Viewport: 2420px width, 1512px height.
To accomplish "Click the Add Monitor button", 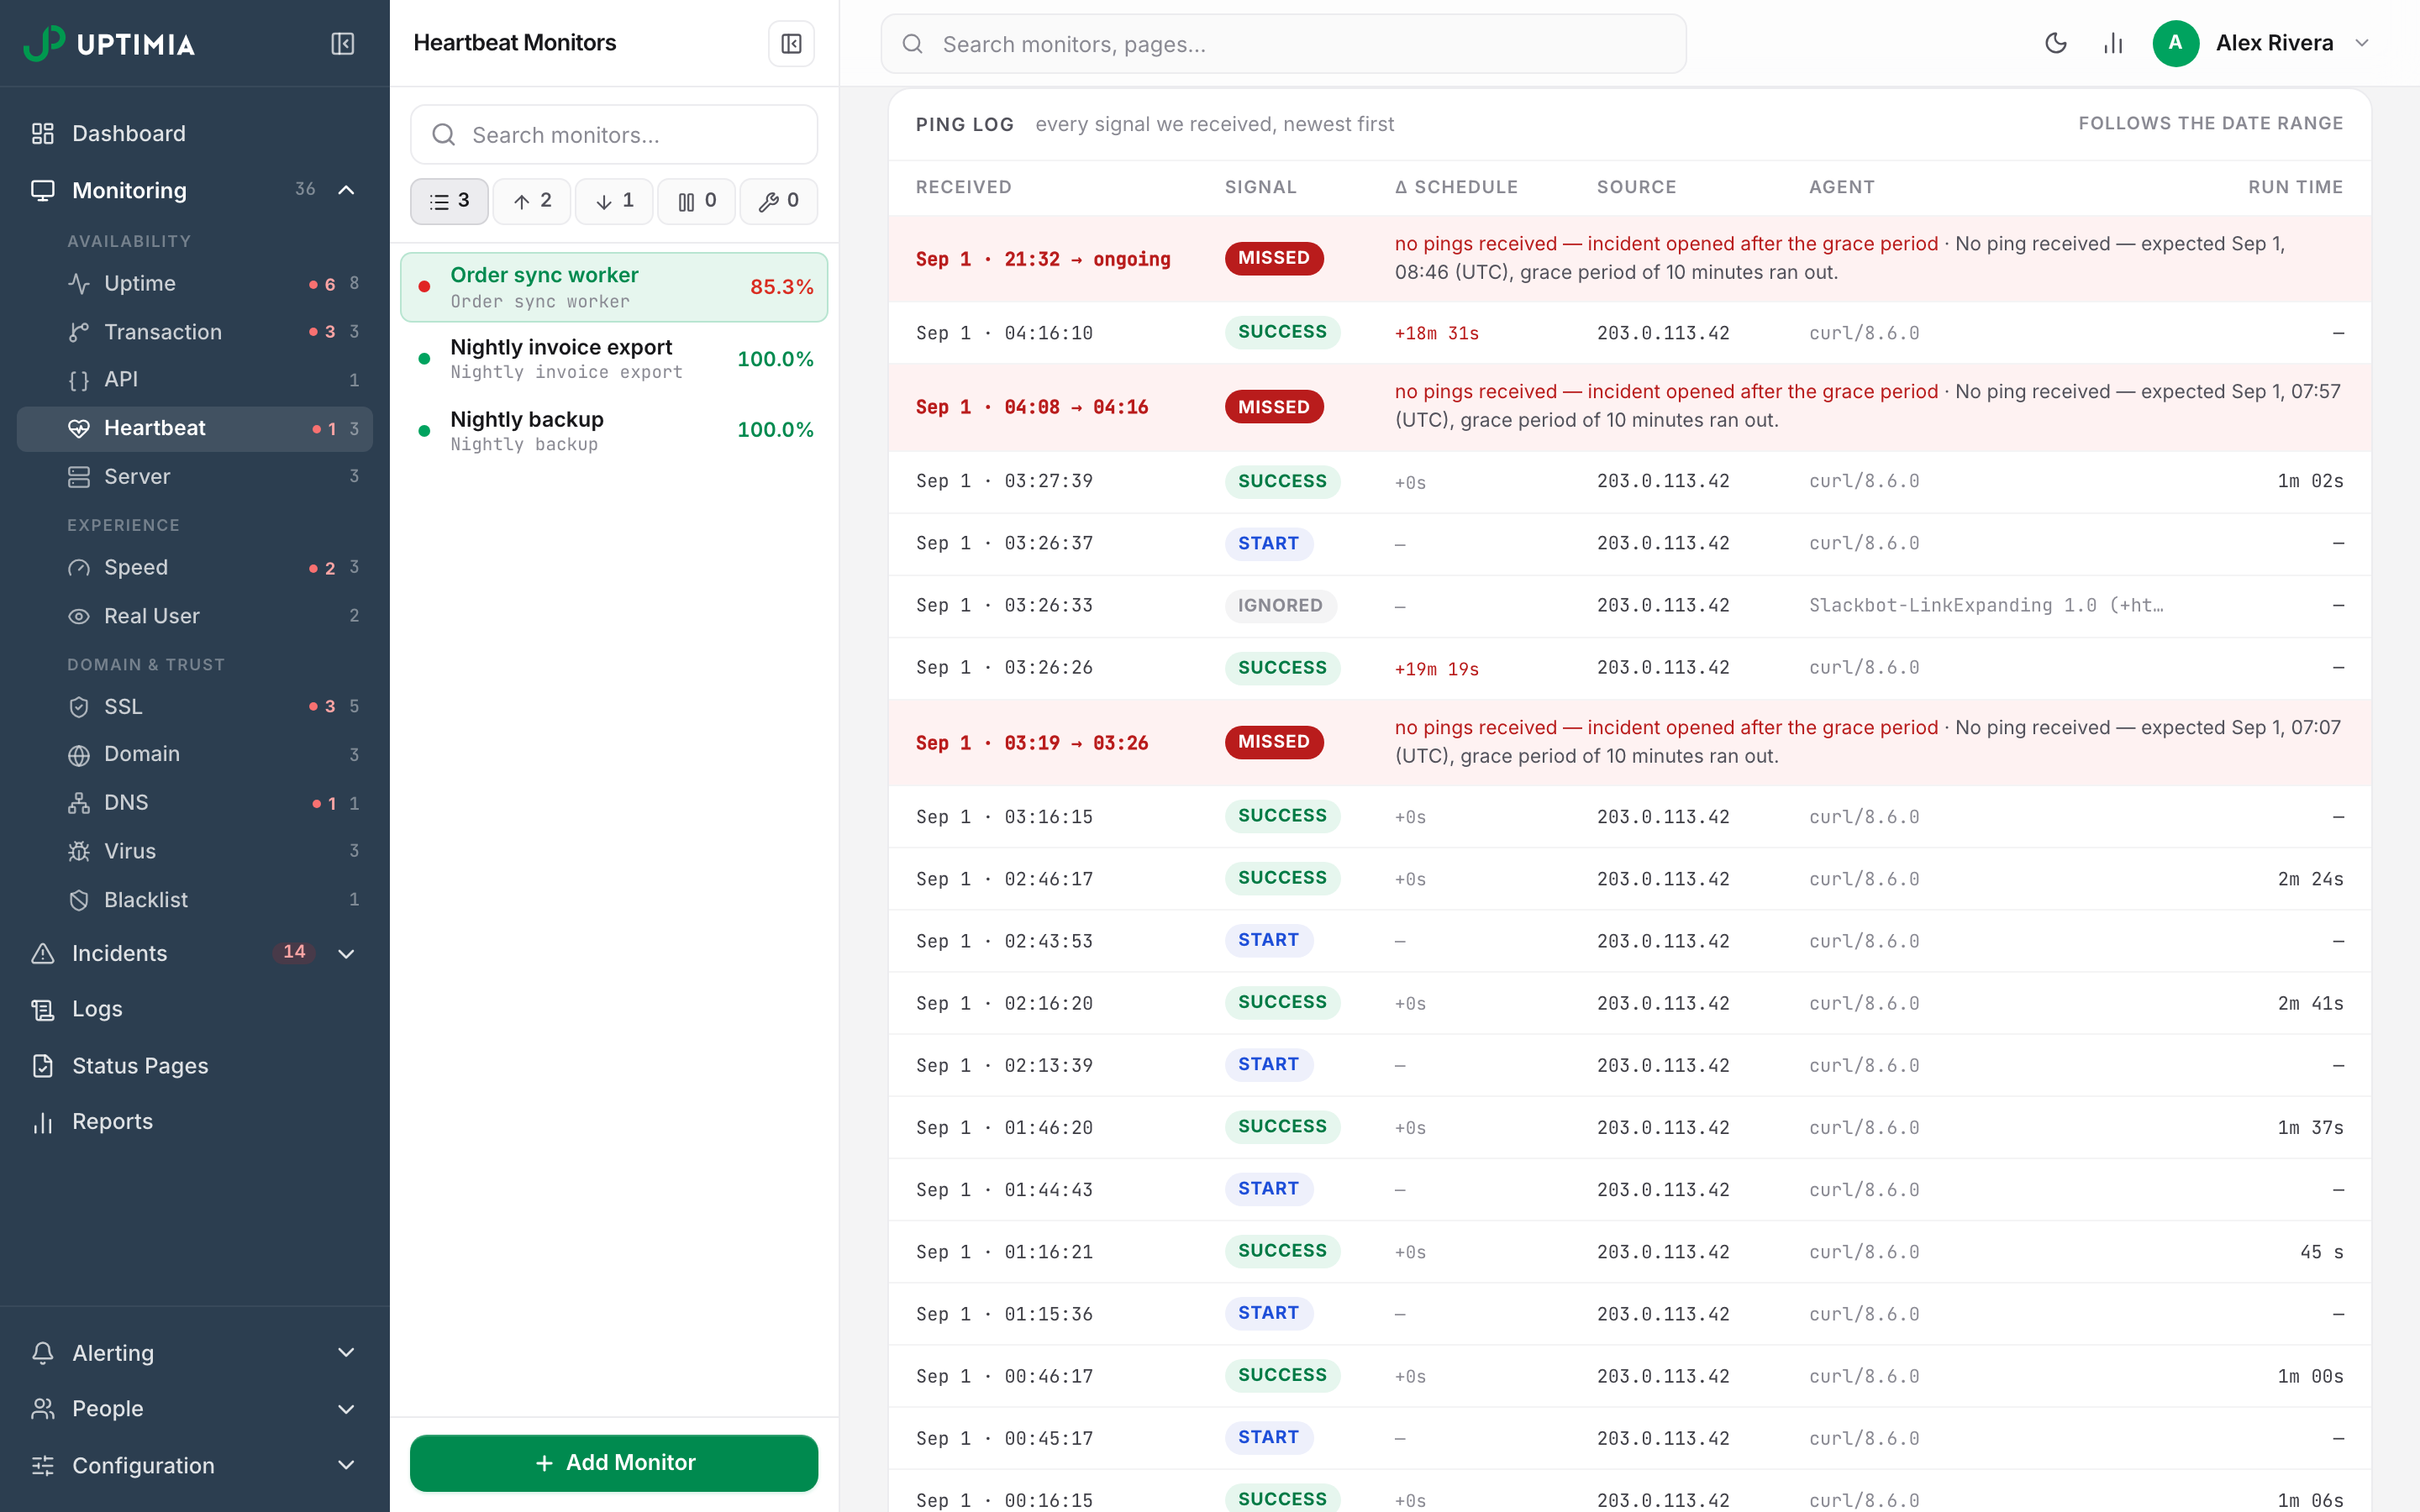I will click(x=614, y=1463).
